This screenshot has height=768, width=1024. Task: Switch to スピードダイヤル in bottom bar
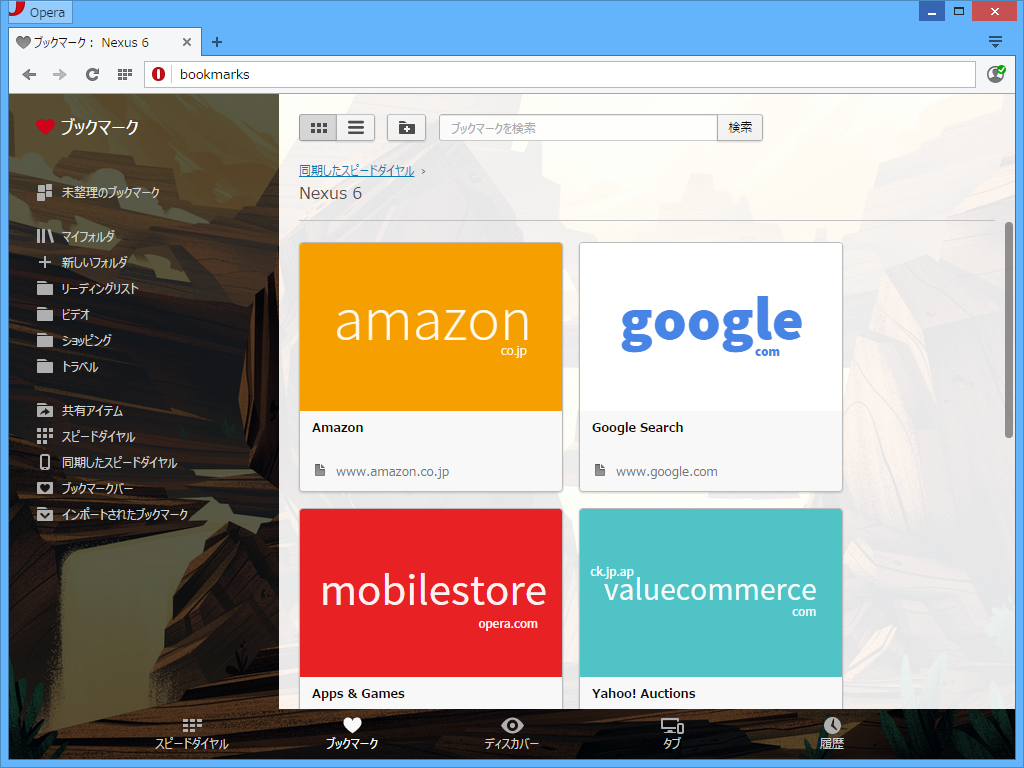click(192, 734)
